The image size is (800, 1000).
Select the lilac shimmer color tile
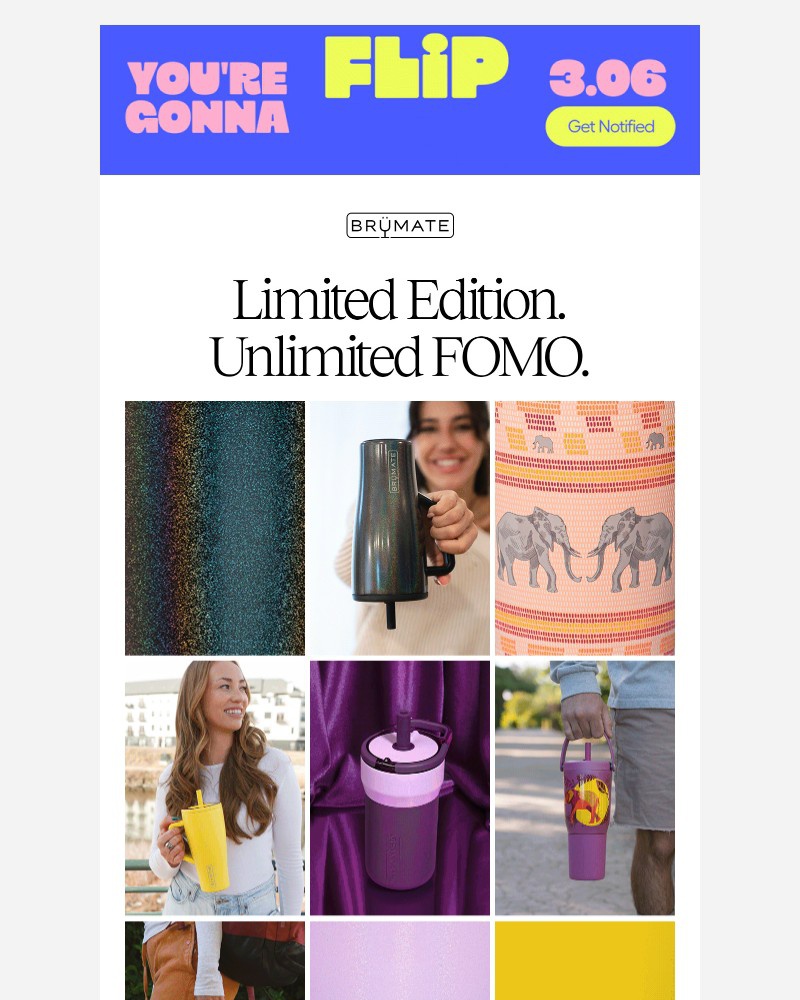pyautogui.click(x=400, y=960)
